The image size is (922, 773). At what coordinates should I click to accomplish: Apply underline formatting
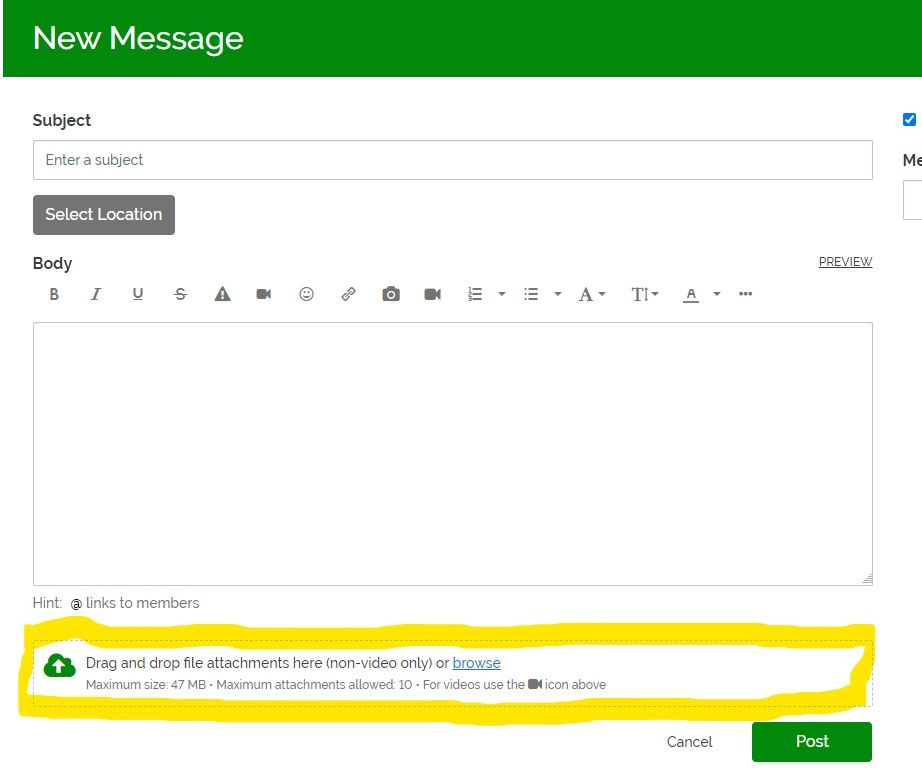[138, 294]
